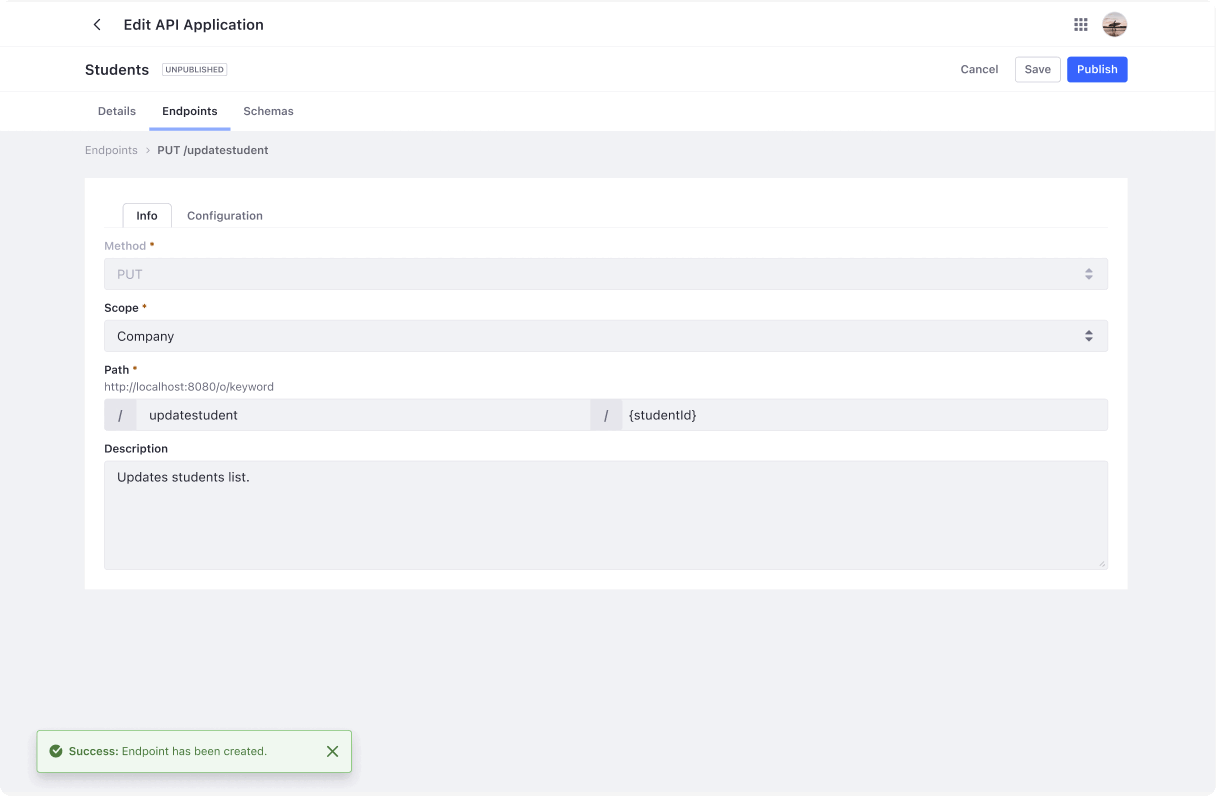1216x796 pixels.
Task: Click the {studentId} path parameter field
Action: point(863,415)
